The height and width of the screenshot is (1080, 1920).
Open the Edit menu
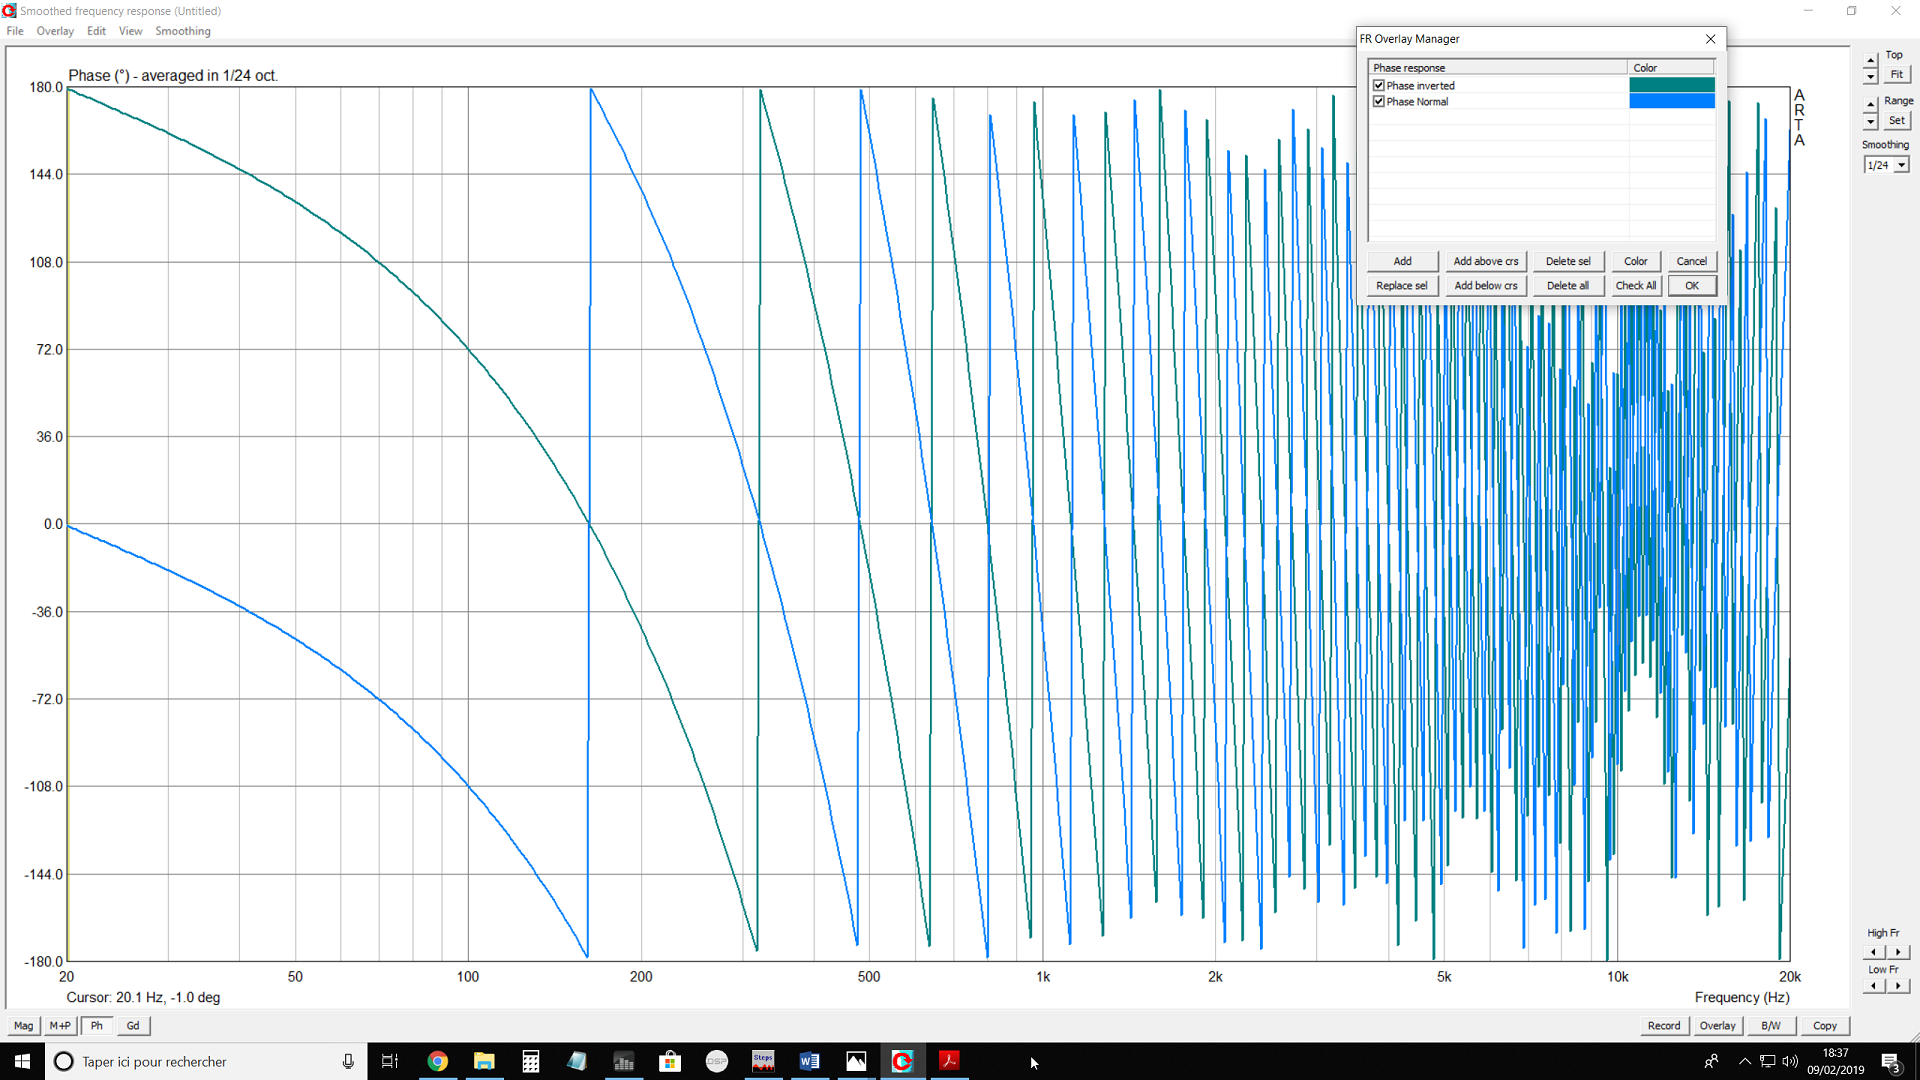click(96, 31)
